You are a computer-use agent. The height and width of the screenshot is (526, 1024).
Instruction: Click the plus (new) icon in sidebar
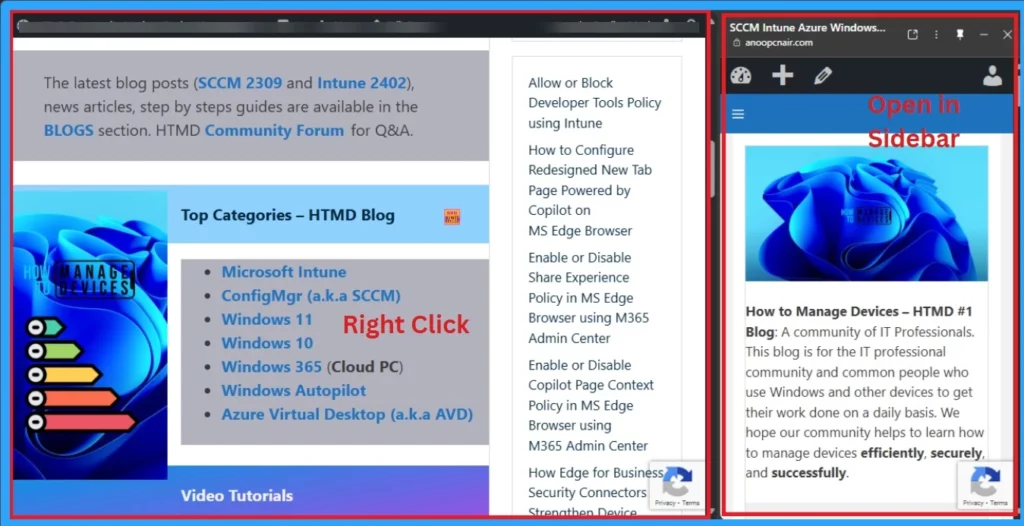pos(782,76)
